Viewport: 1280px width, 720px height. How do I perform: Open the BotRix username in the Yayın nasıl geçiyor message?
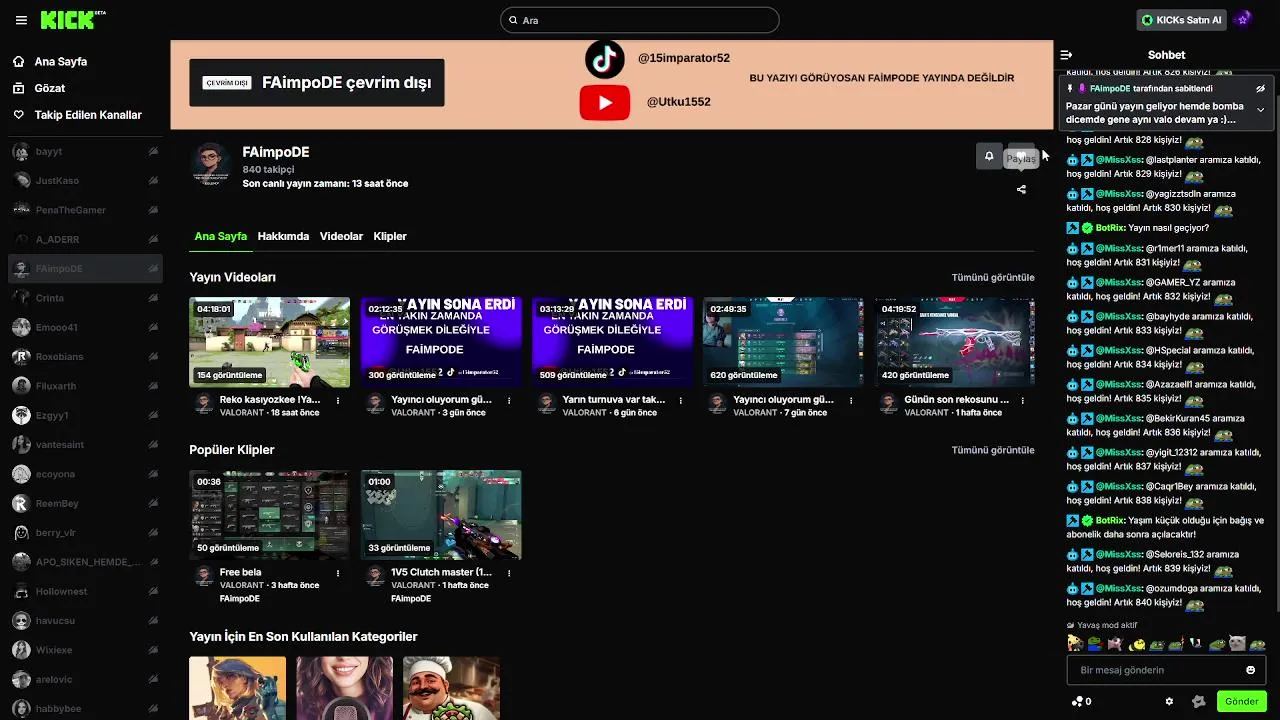tap(1109, 228)
